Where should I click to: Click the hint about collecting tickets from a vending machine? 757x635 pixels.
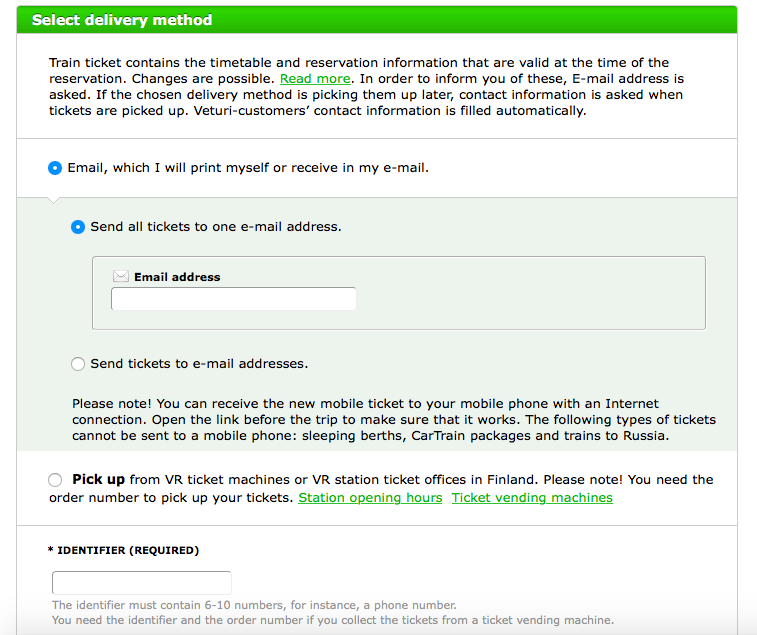pyautogui.click(x=332, y=620)
